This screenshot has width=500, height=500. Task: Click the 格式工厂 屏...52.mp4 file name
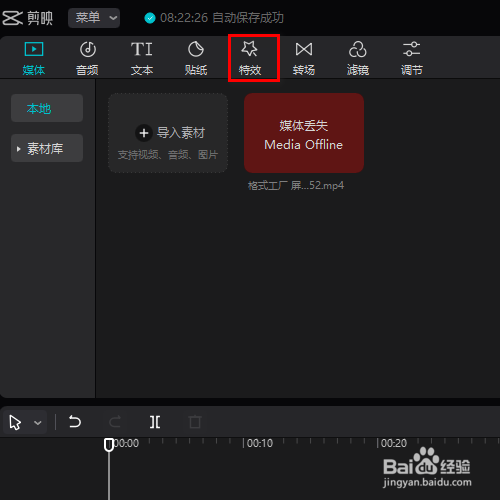click(x=296, y=185)
